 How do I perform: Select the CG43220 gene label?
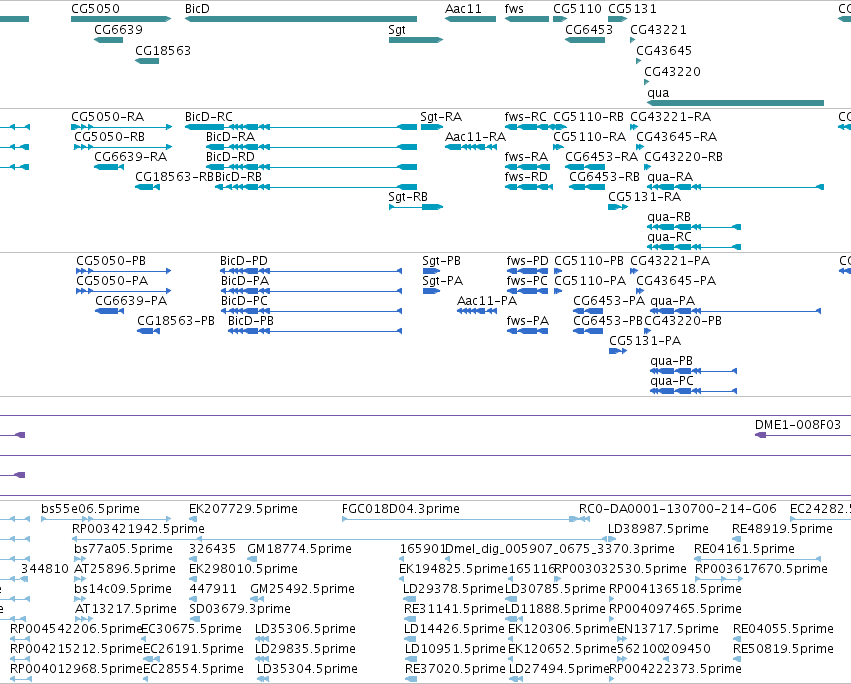click(x=672, y=72)
